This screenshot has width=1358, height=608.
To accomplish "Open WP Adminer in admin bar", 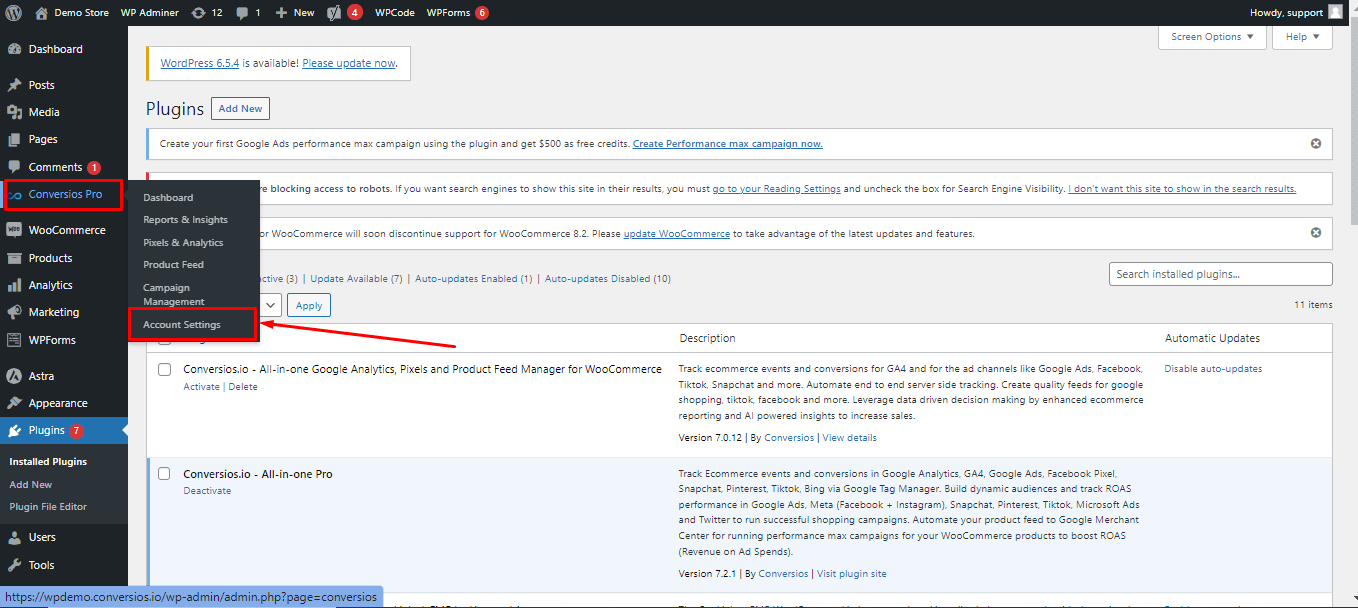I will pyautogui.click(x=150, y=13).
